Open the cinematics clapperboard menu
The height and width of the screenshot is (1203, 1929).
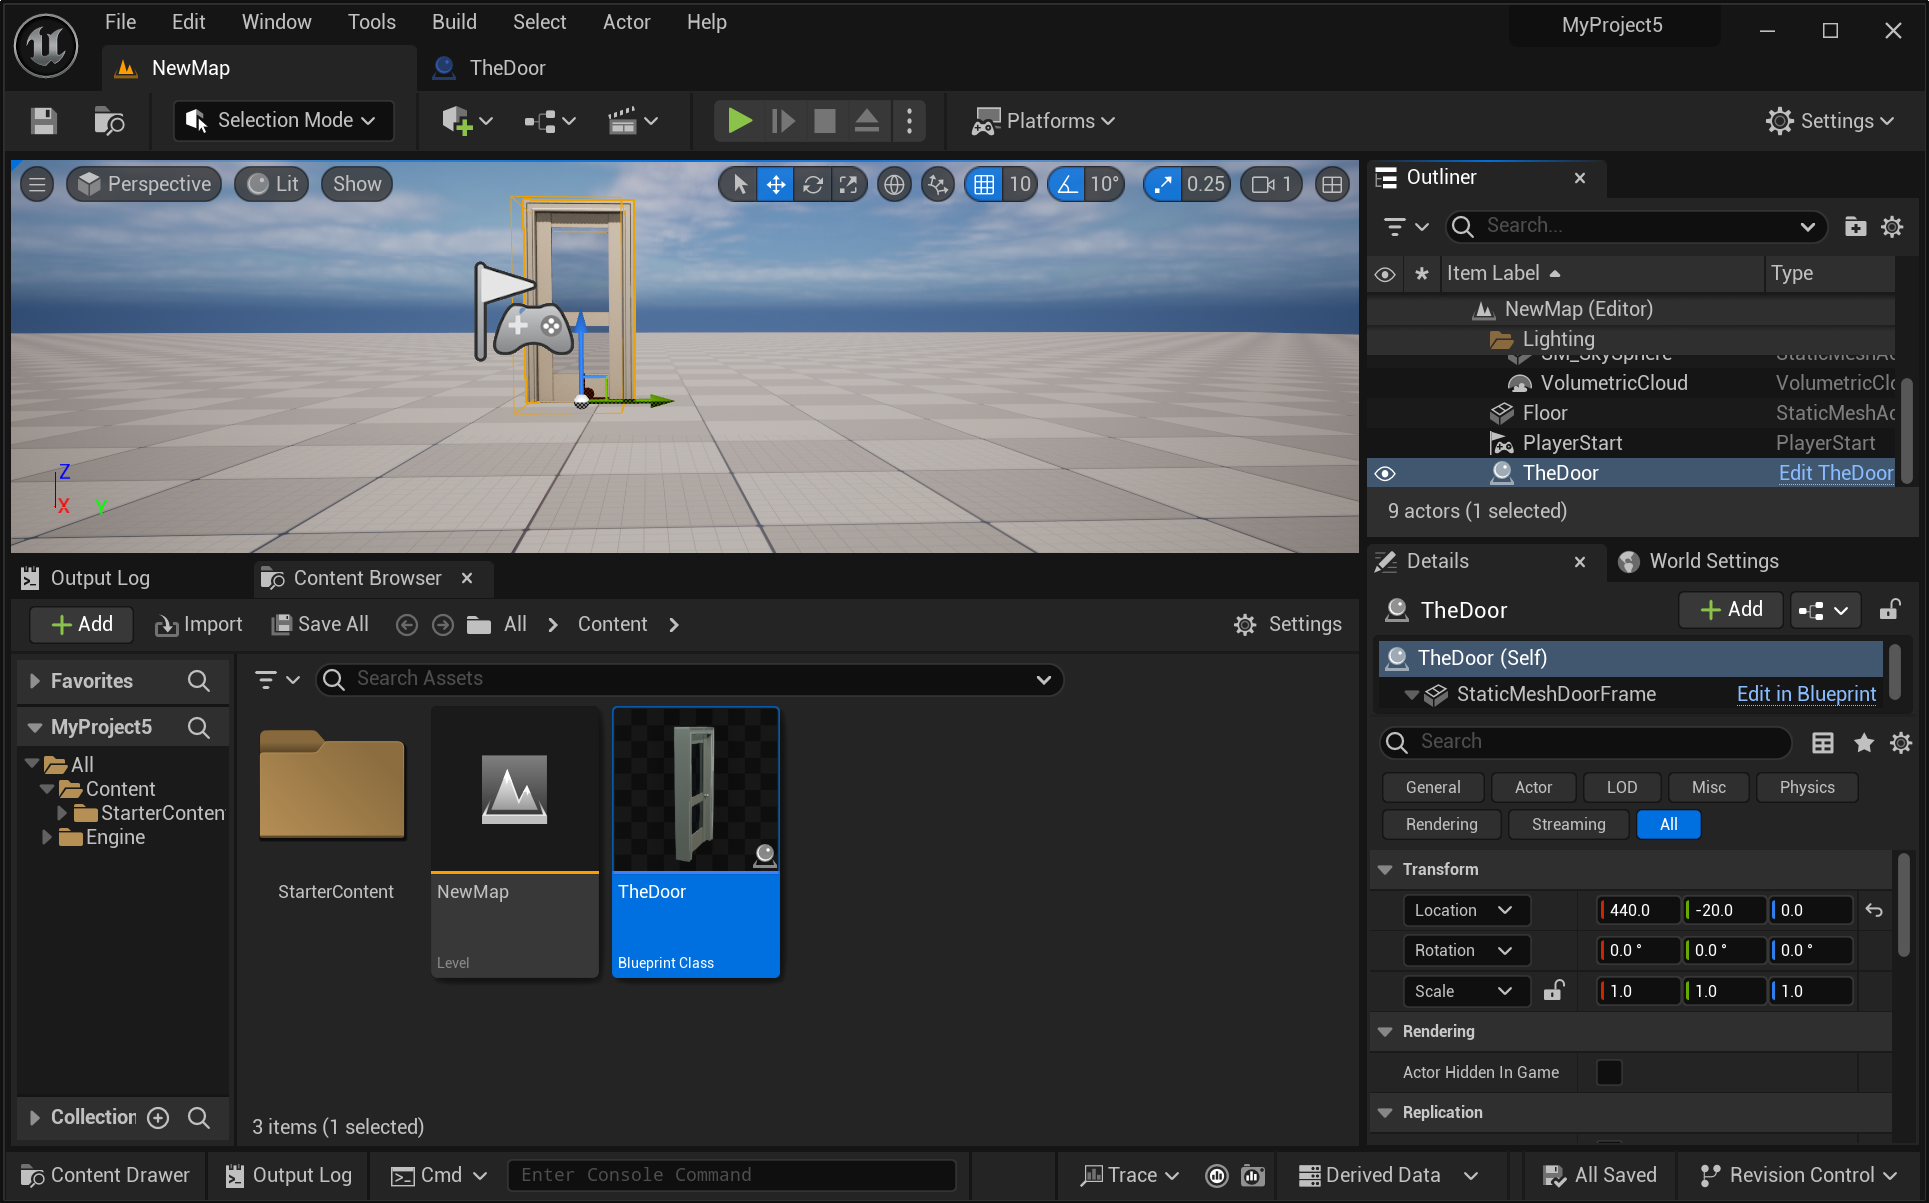tap(633, 121)
